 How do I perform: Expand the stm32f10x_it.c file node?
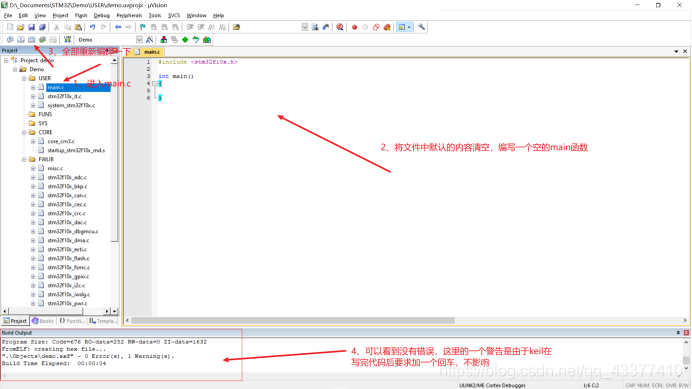(x=33, y=96)
